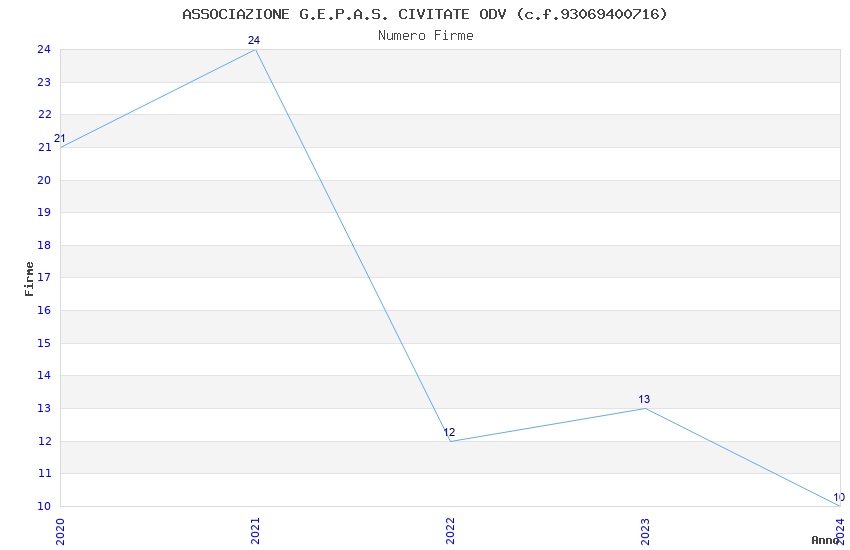The width and height of the screenshot is (850, 550).
Task: Click the y-axis tick value 20
Action: click(x=44, y=180)
